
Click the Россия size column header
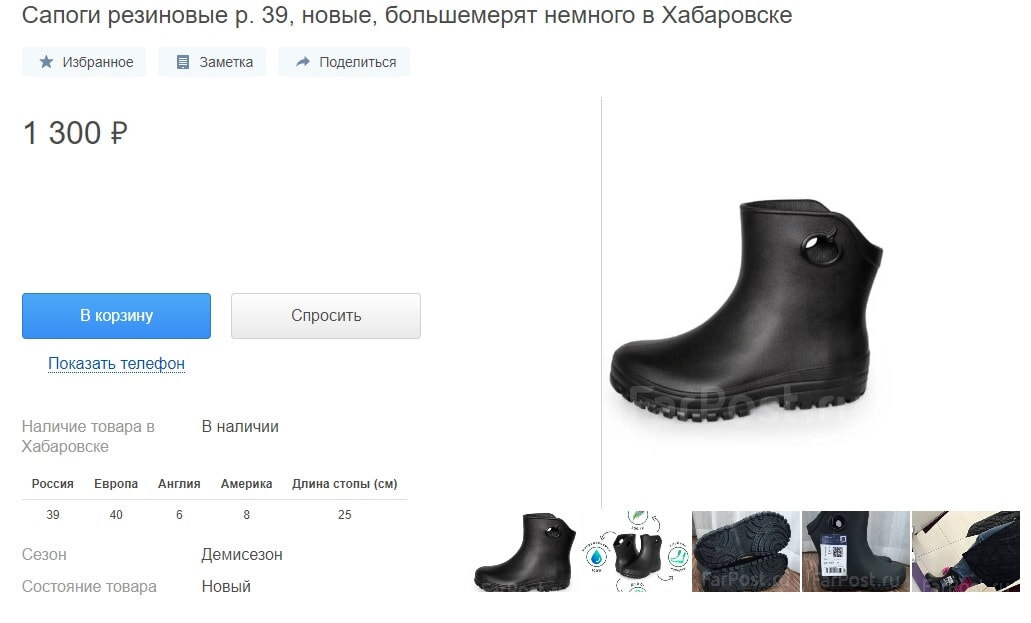[53, 484]
